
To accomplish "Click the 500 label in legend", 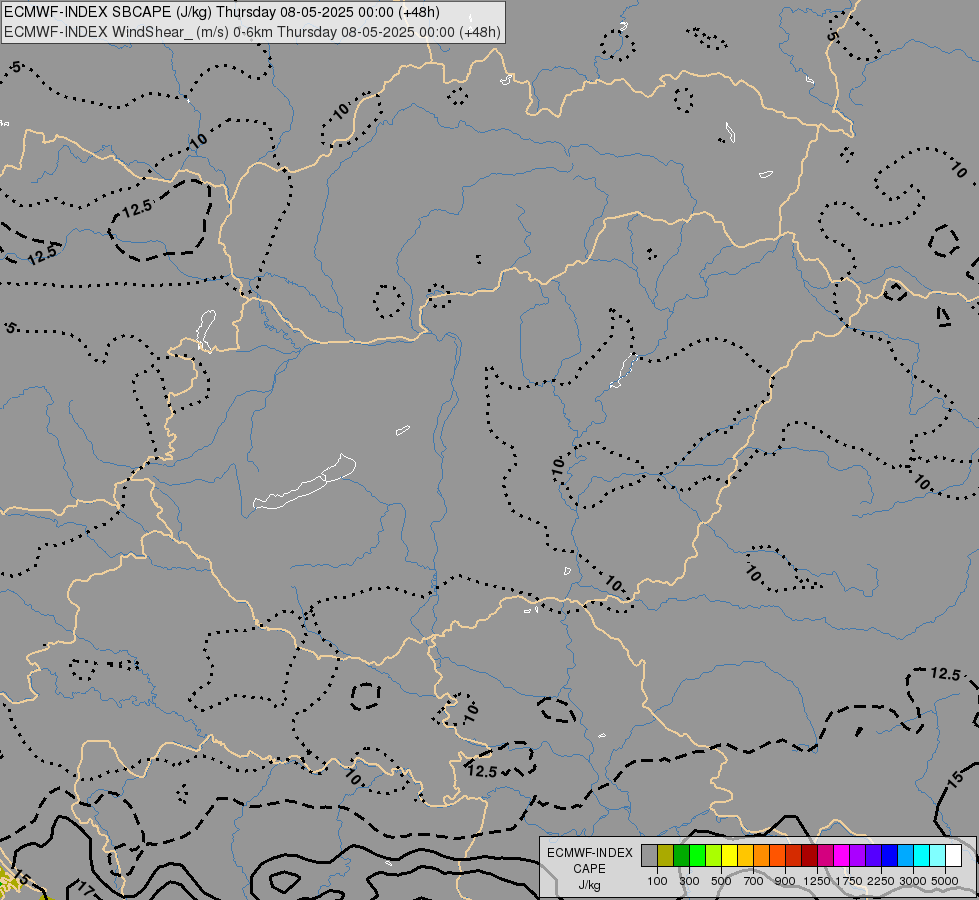I will point(721,881).
